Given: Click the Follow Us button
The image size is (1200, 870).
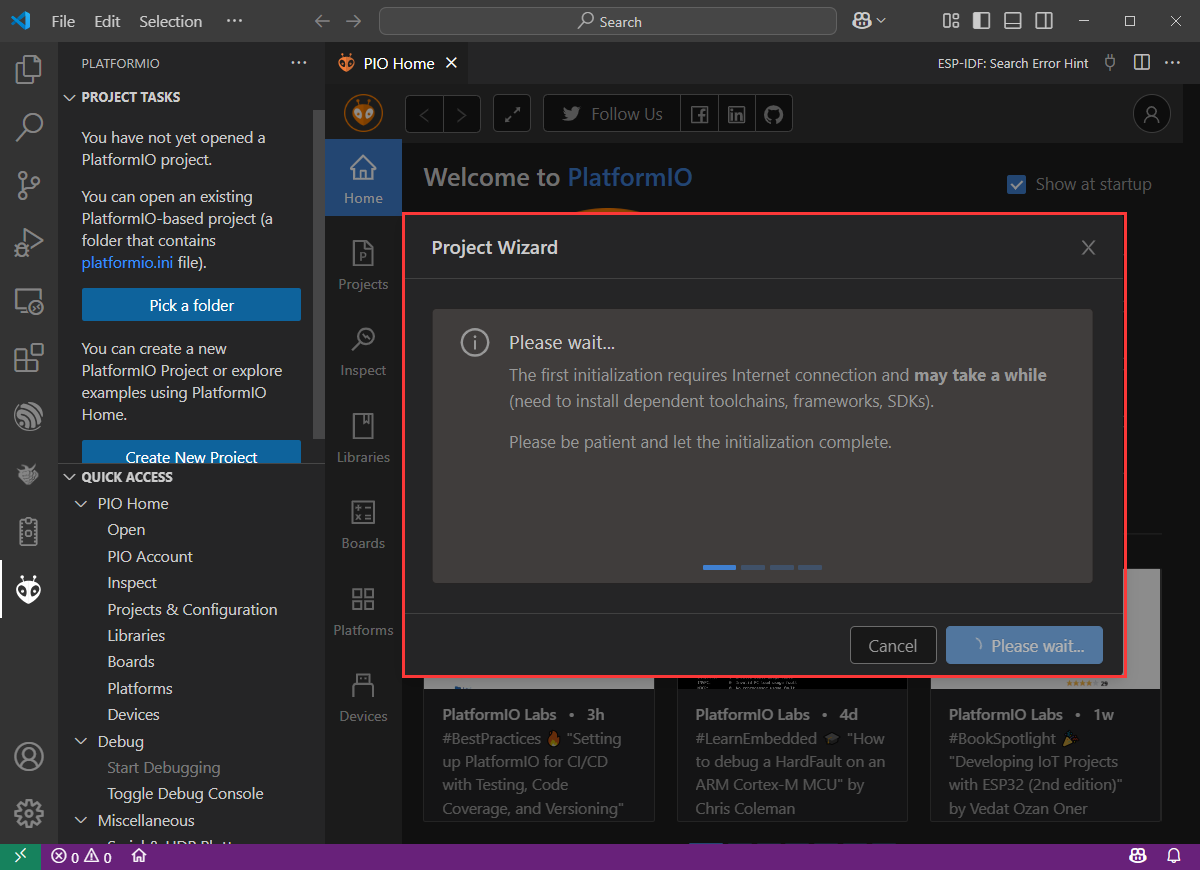Looking at the screenshot, I should [x=612, y=114].
